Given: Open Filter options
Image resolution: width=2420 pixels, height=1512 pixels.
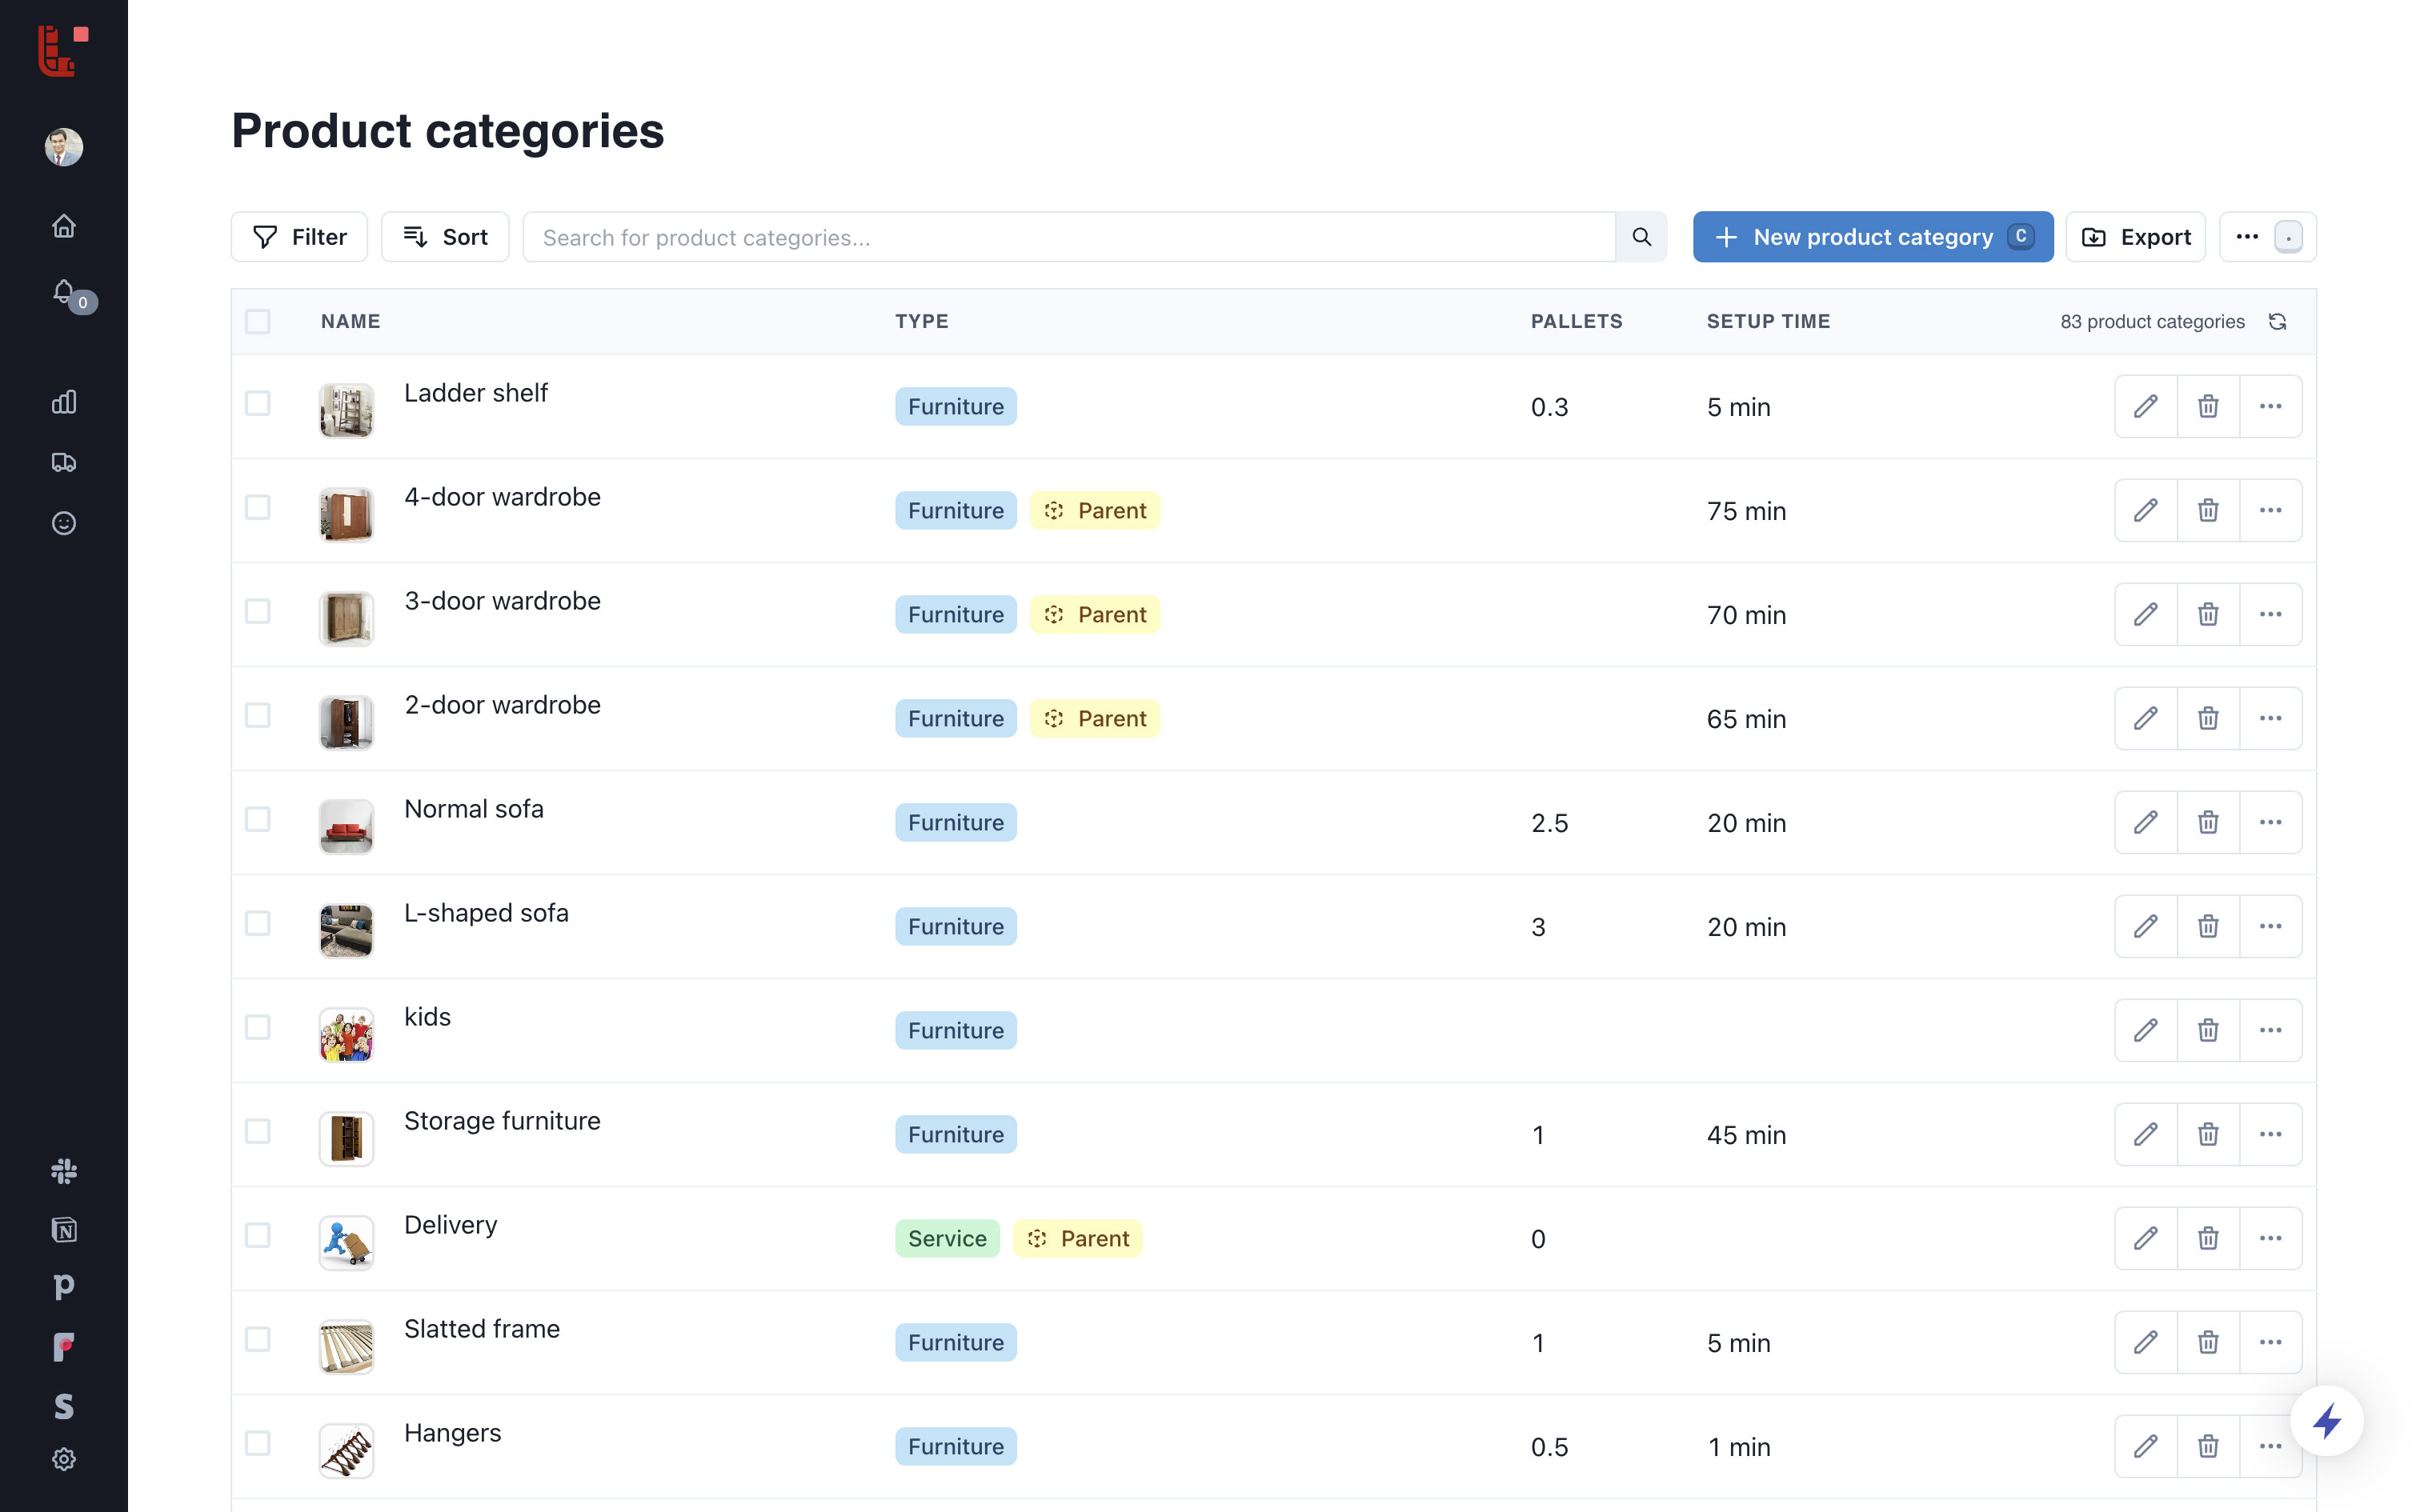Looking at the screenshot, I should pyautogui.click(x=299, y=237).
